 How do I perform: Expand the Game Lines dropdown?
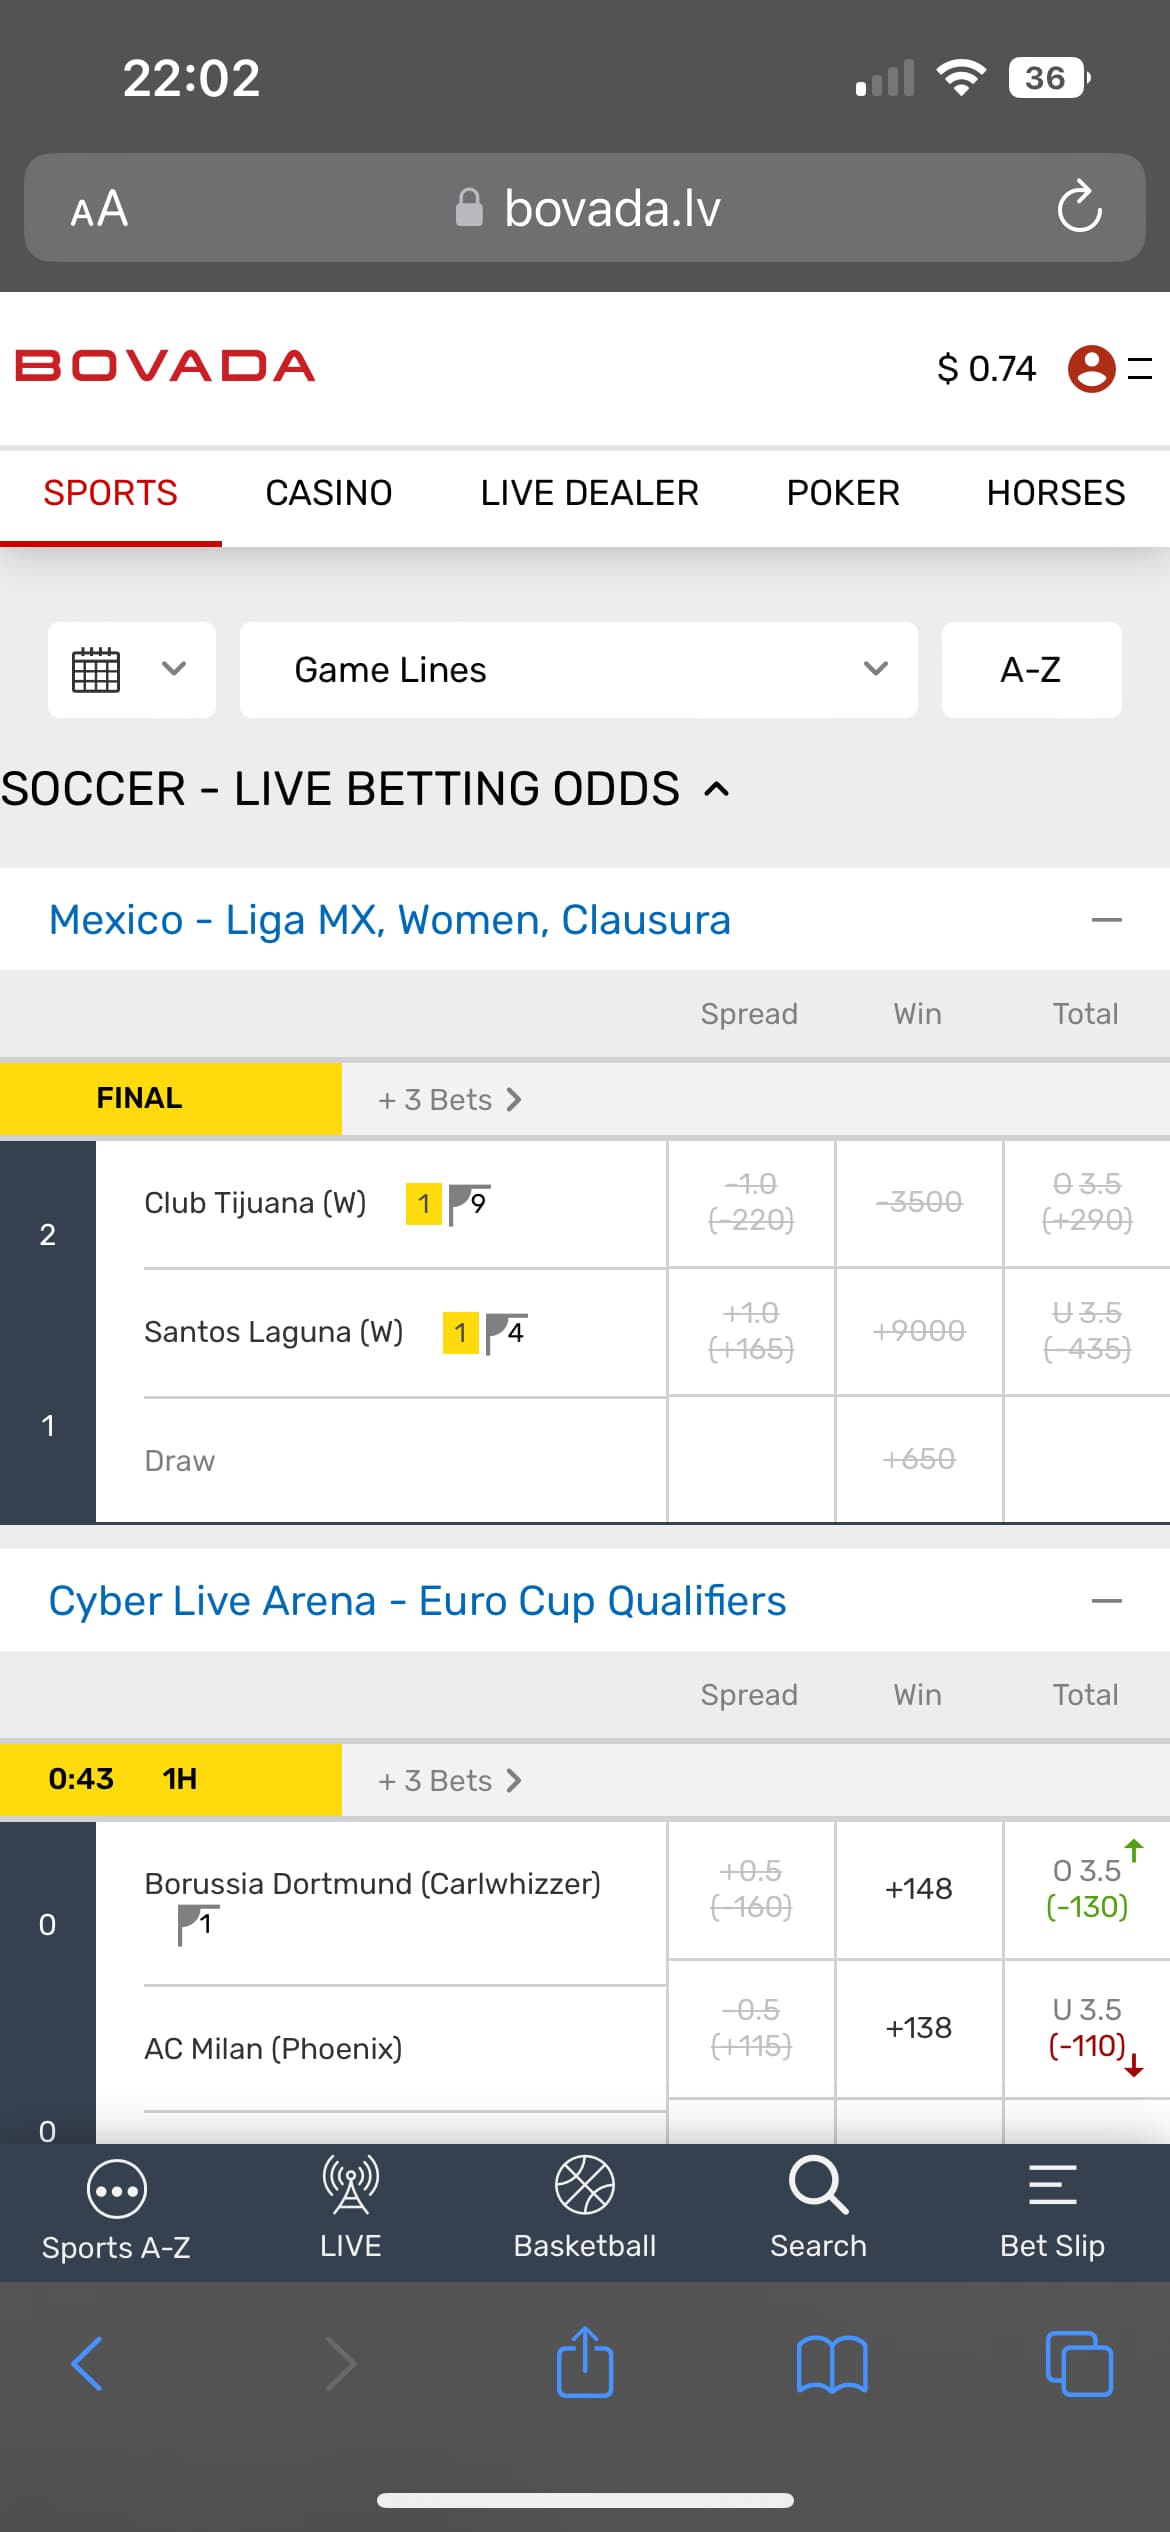[x=578, y=670]
